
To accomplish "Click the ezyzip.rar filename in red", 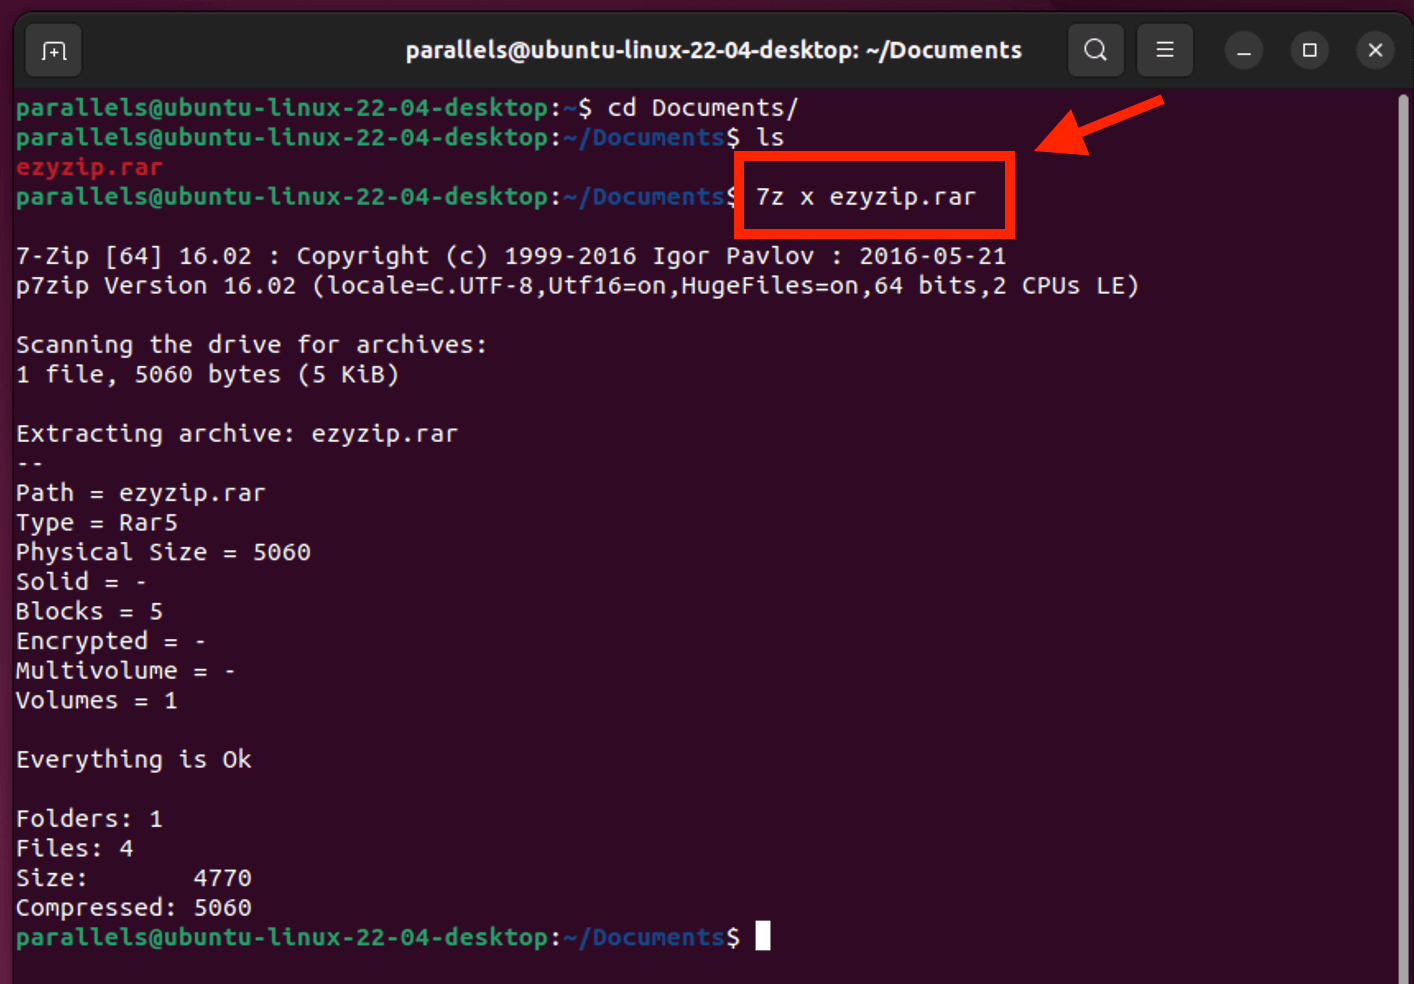I will (x=88, y=166).
